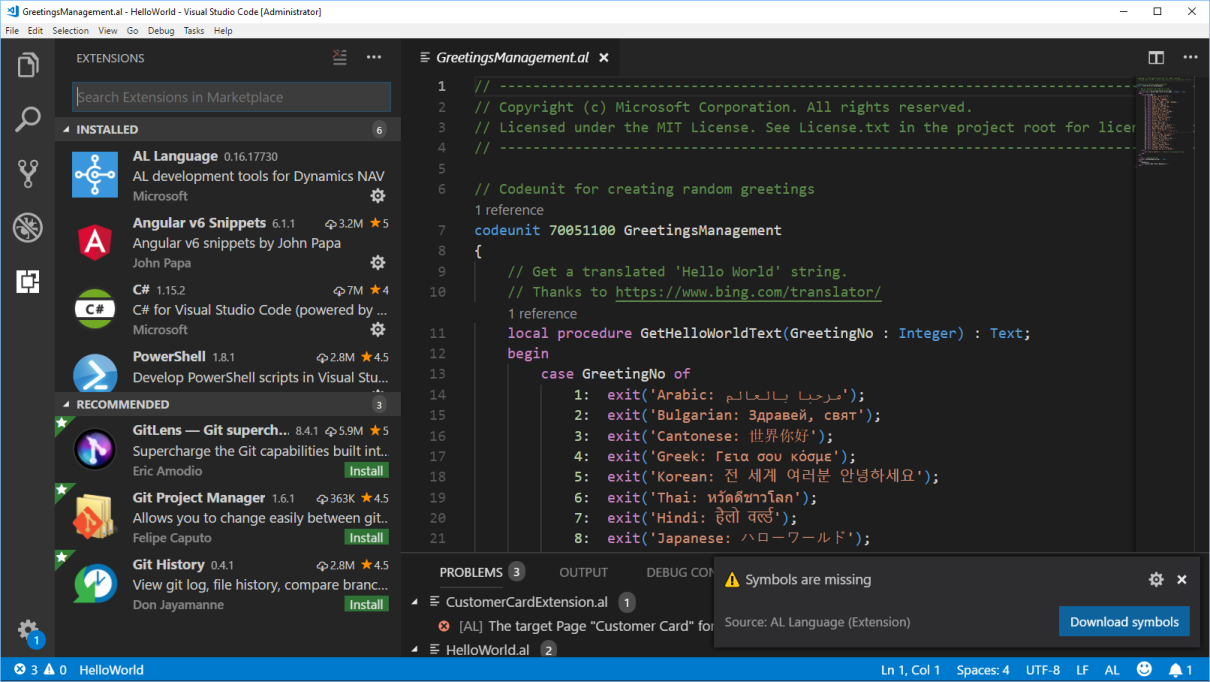Collapse the HelloWorld.al problems group
This screenshot has height=682, width=1210.
pos(415,650)
